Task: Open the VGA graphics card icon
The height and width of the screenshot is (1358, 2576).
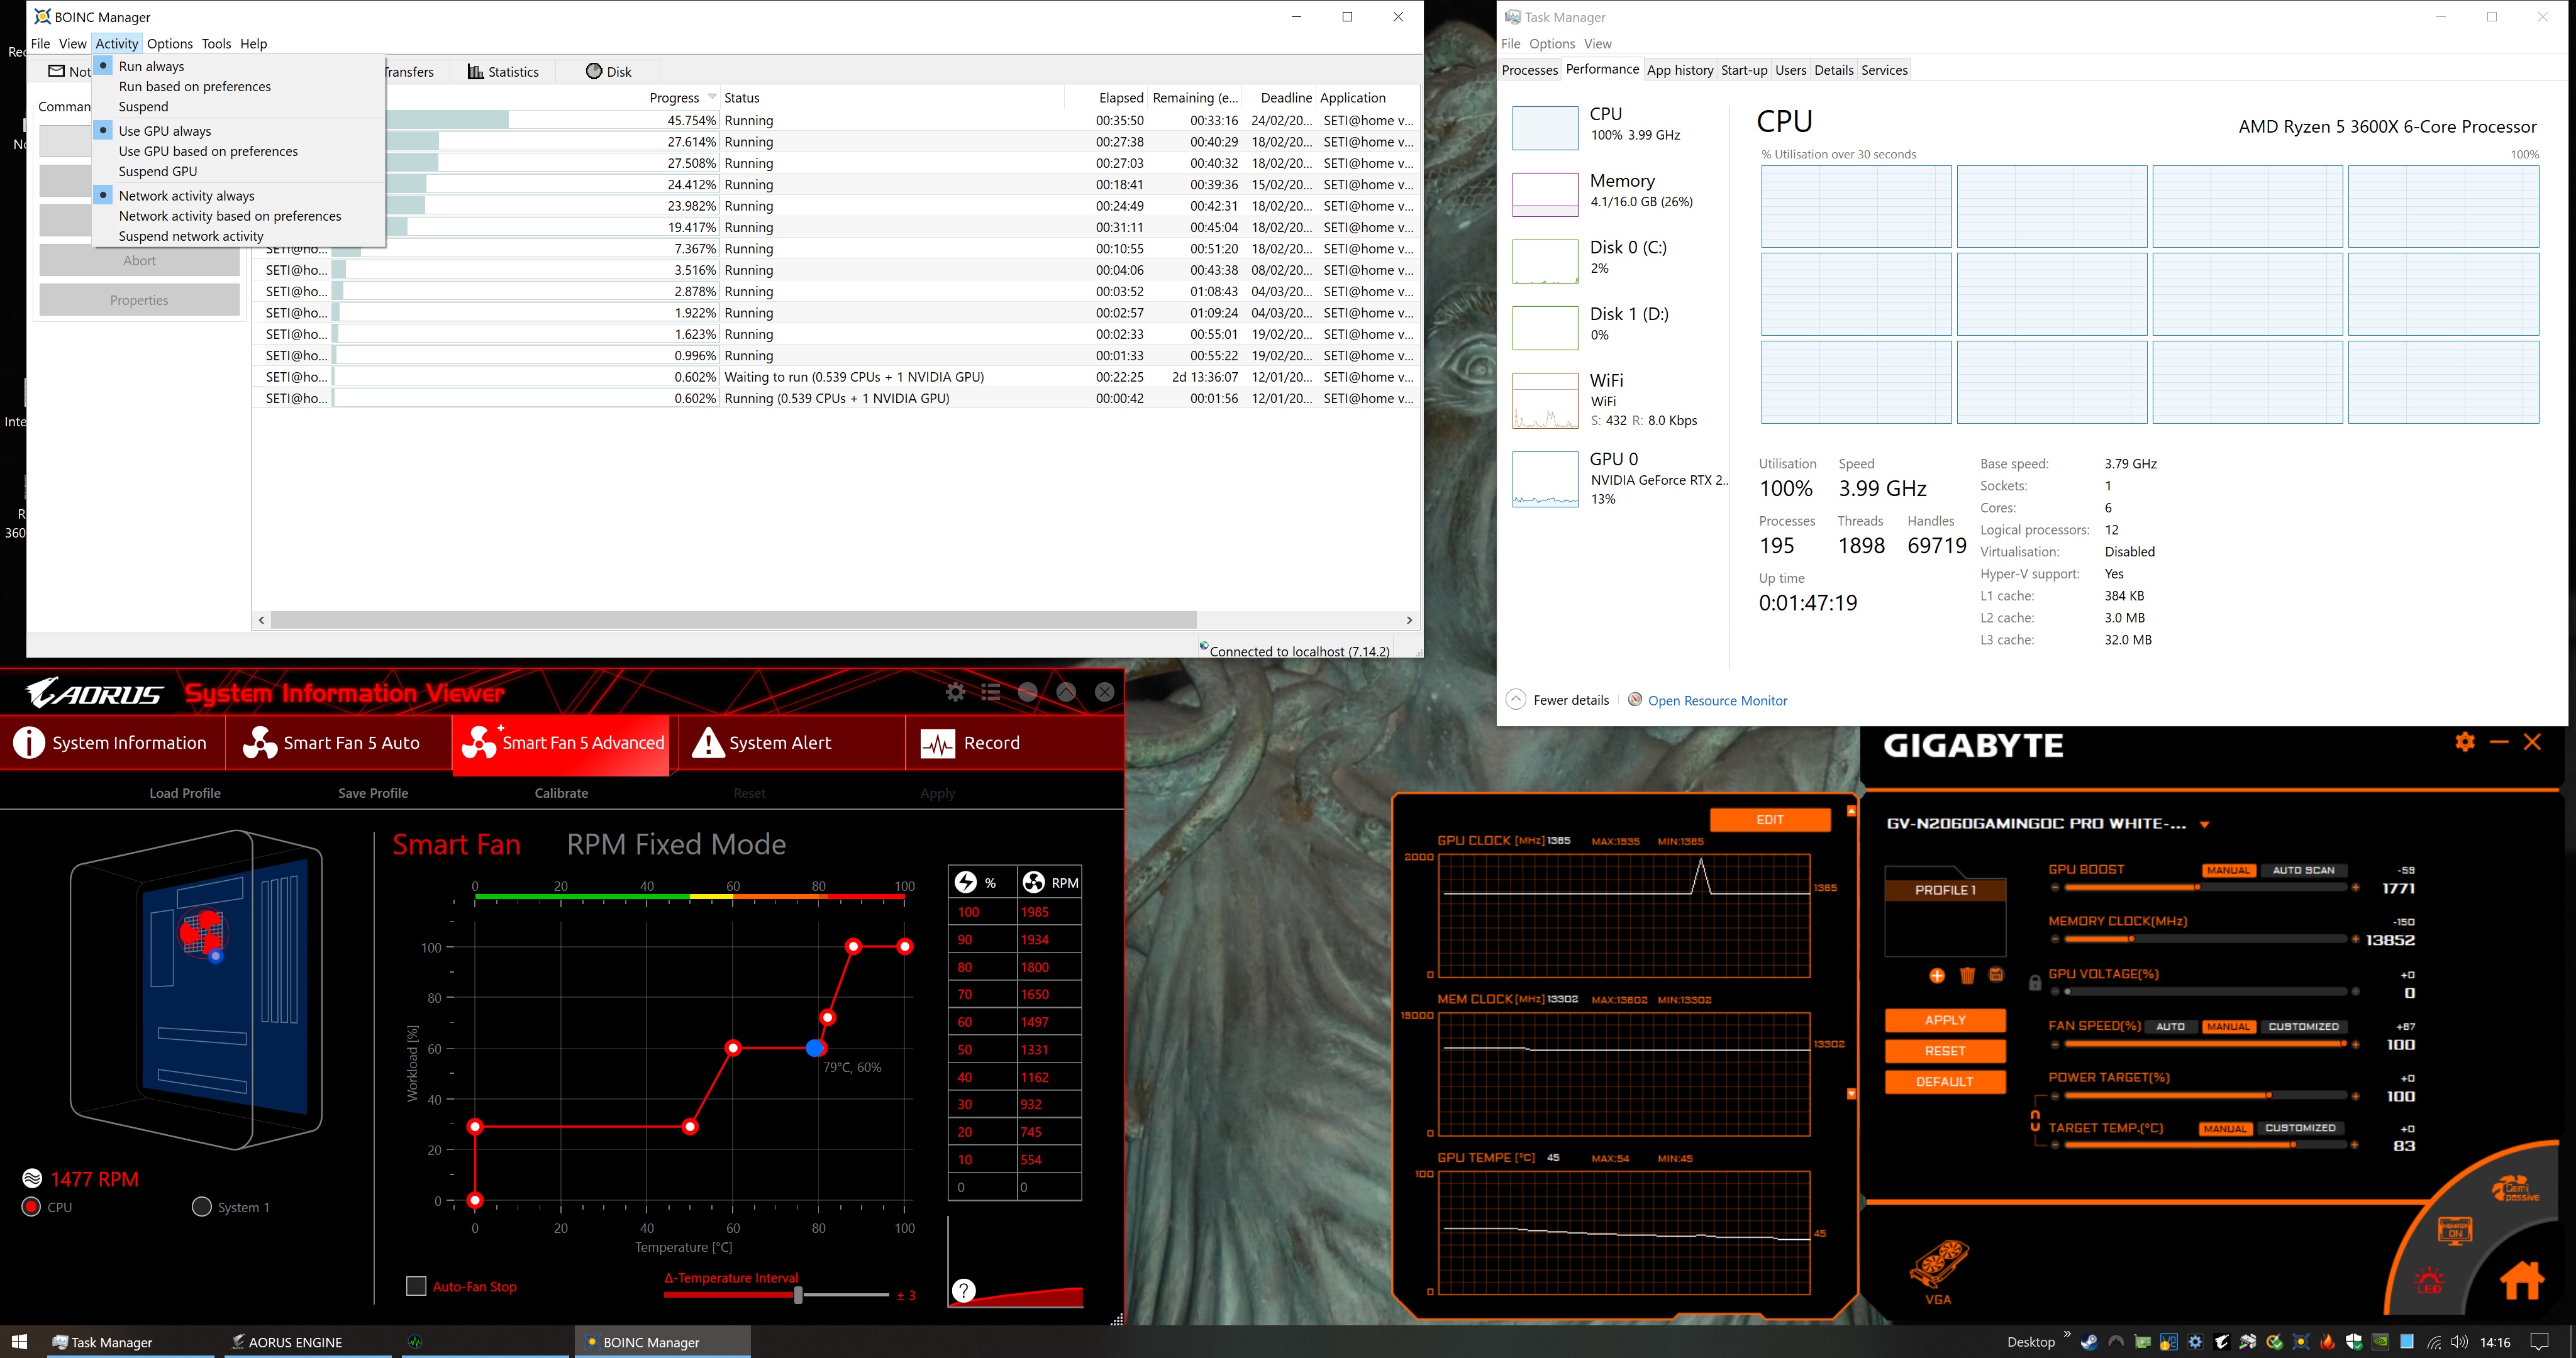Action: [1938, 1273]
